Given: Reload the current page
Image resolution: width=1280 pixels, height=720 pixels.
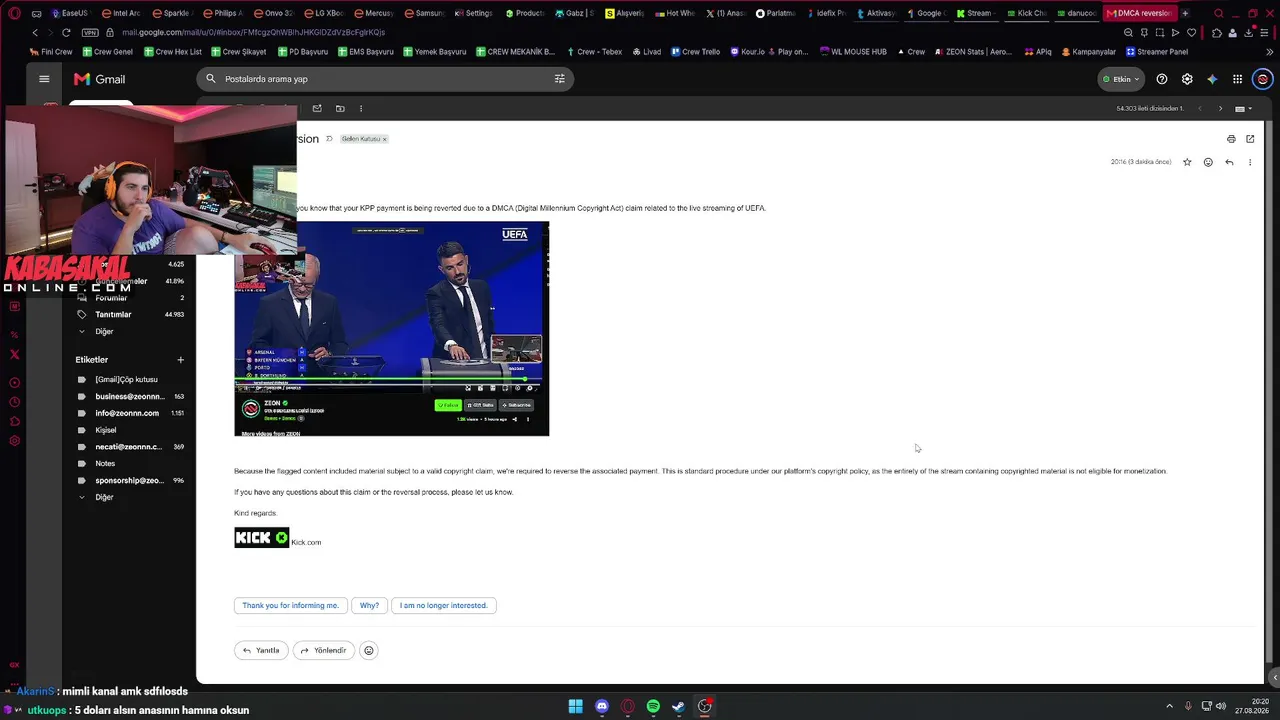Looking at the screenshot, I should [x=66, y=32].
